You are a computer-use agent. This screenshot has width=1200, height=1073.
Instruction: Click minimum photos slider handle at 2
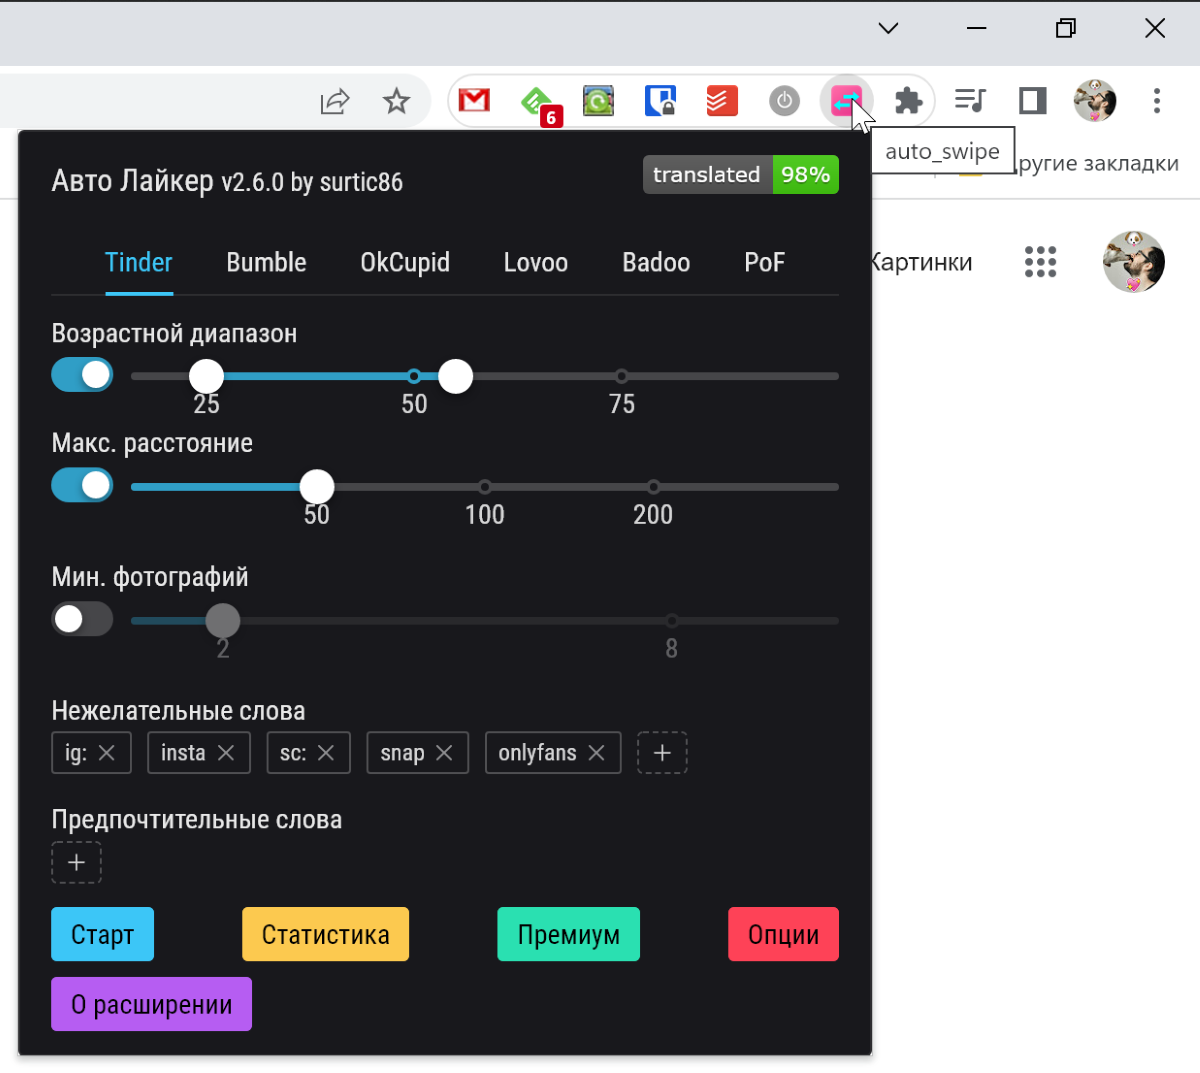[x=223, y=621]
